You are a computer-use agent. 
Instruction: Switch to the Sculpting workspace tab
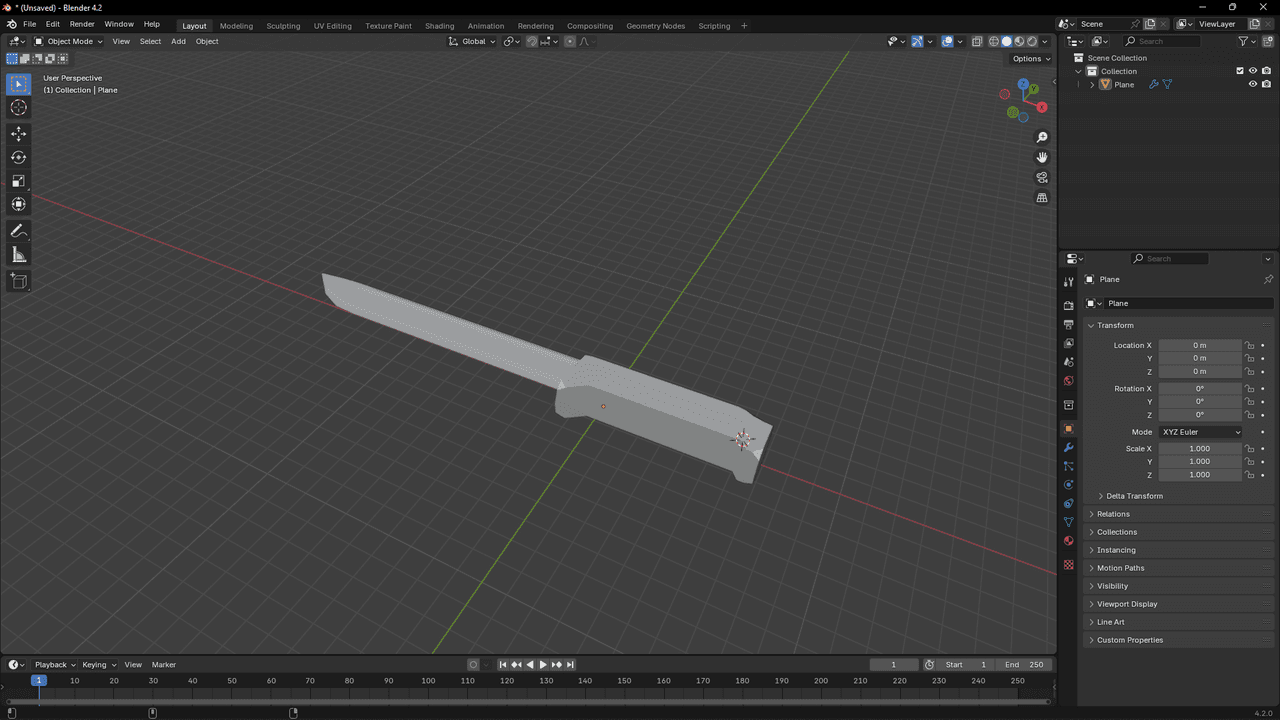(x=283, y=25)
